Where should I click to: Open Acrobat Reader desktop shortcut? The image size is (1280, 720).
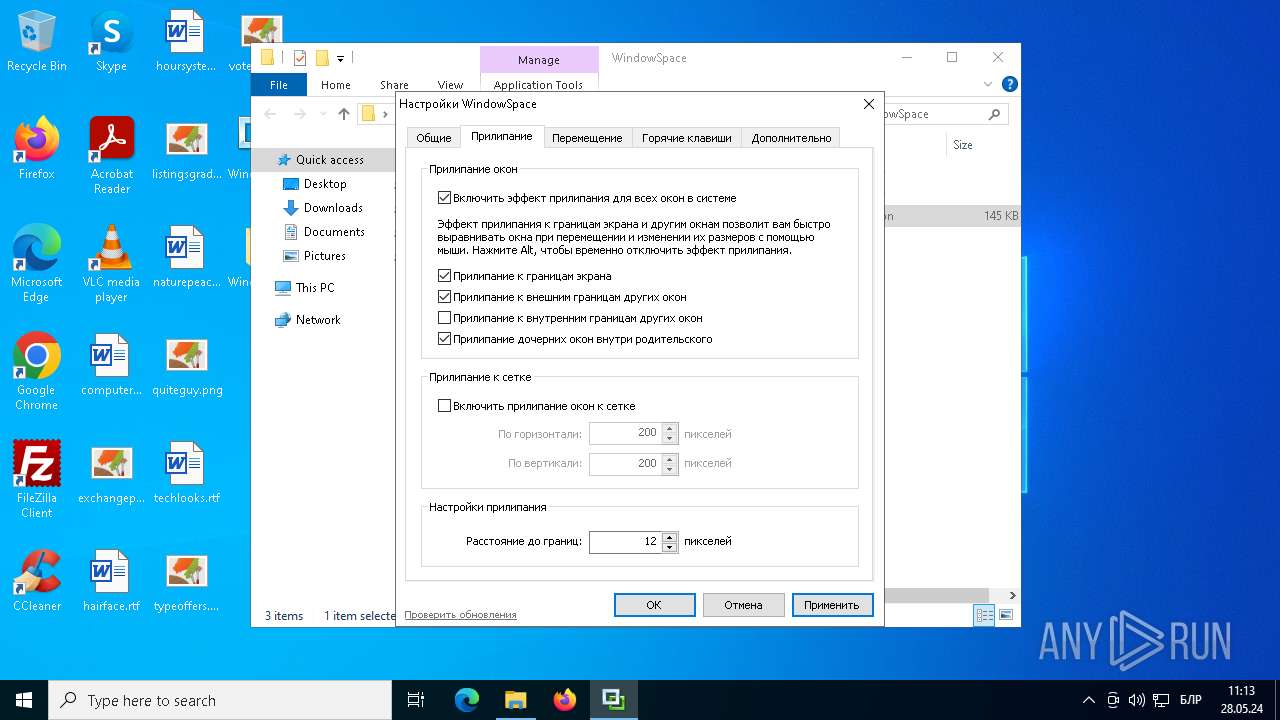tap(111, 157)
